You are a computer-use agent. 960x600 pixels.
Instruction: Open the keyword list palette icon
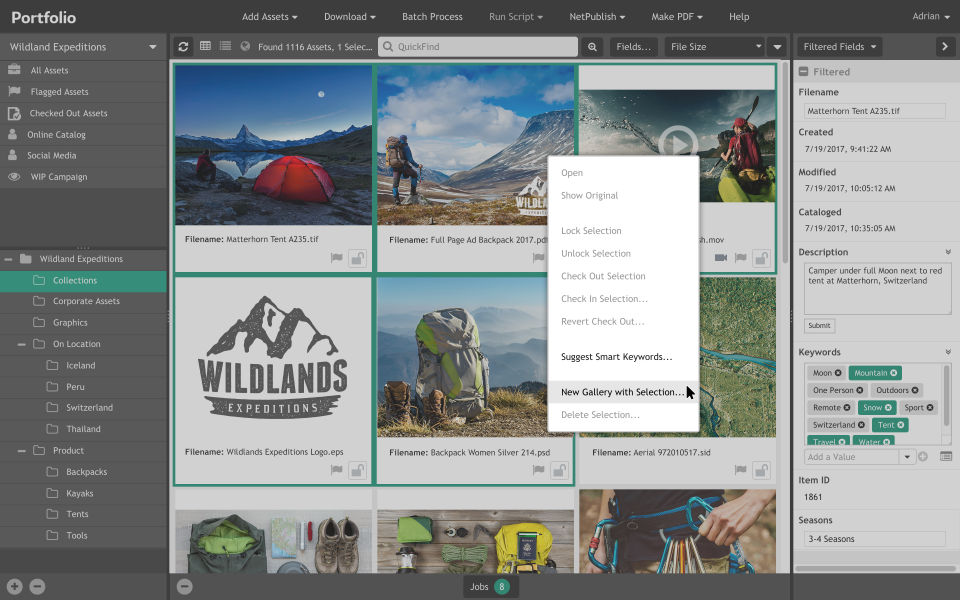point(946,457)
